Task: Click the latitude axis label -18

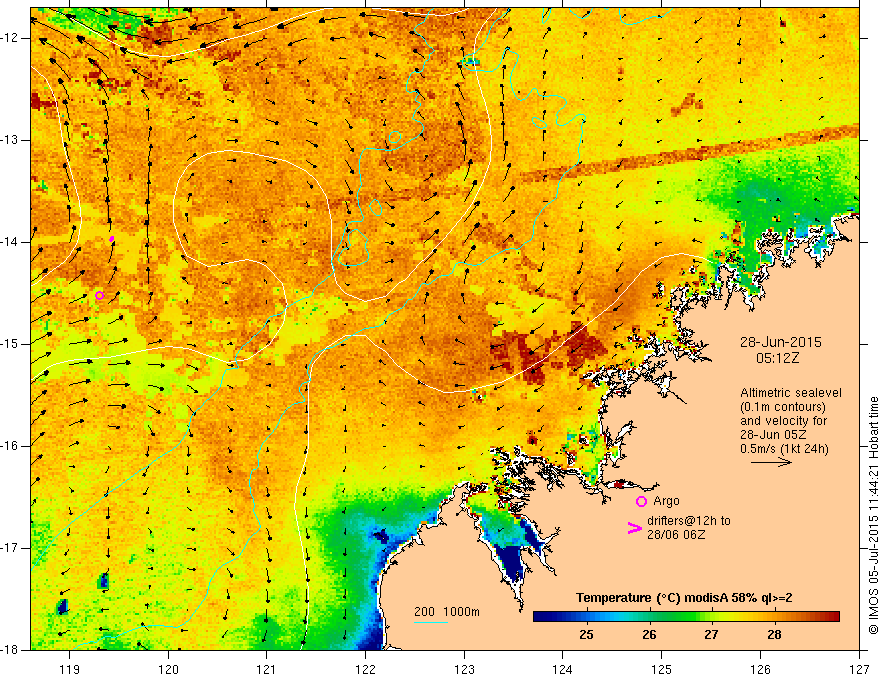Action: coord(10,649)
